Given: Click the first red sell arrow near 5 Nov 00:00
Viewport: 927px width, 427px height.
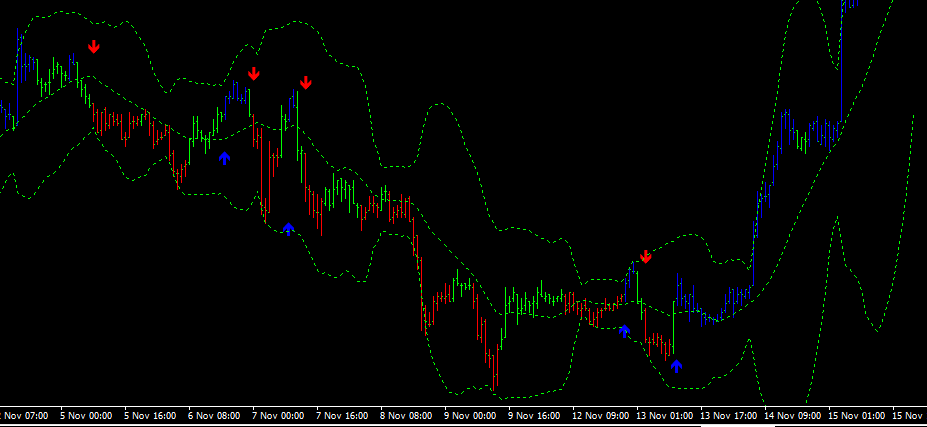Looking at the screenshot, I should click(x=93, y=46).
